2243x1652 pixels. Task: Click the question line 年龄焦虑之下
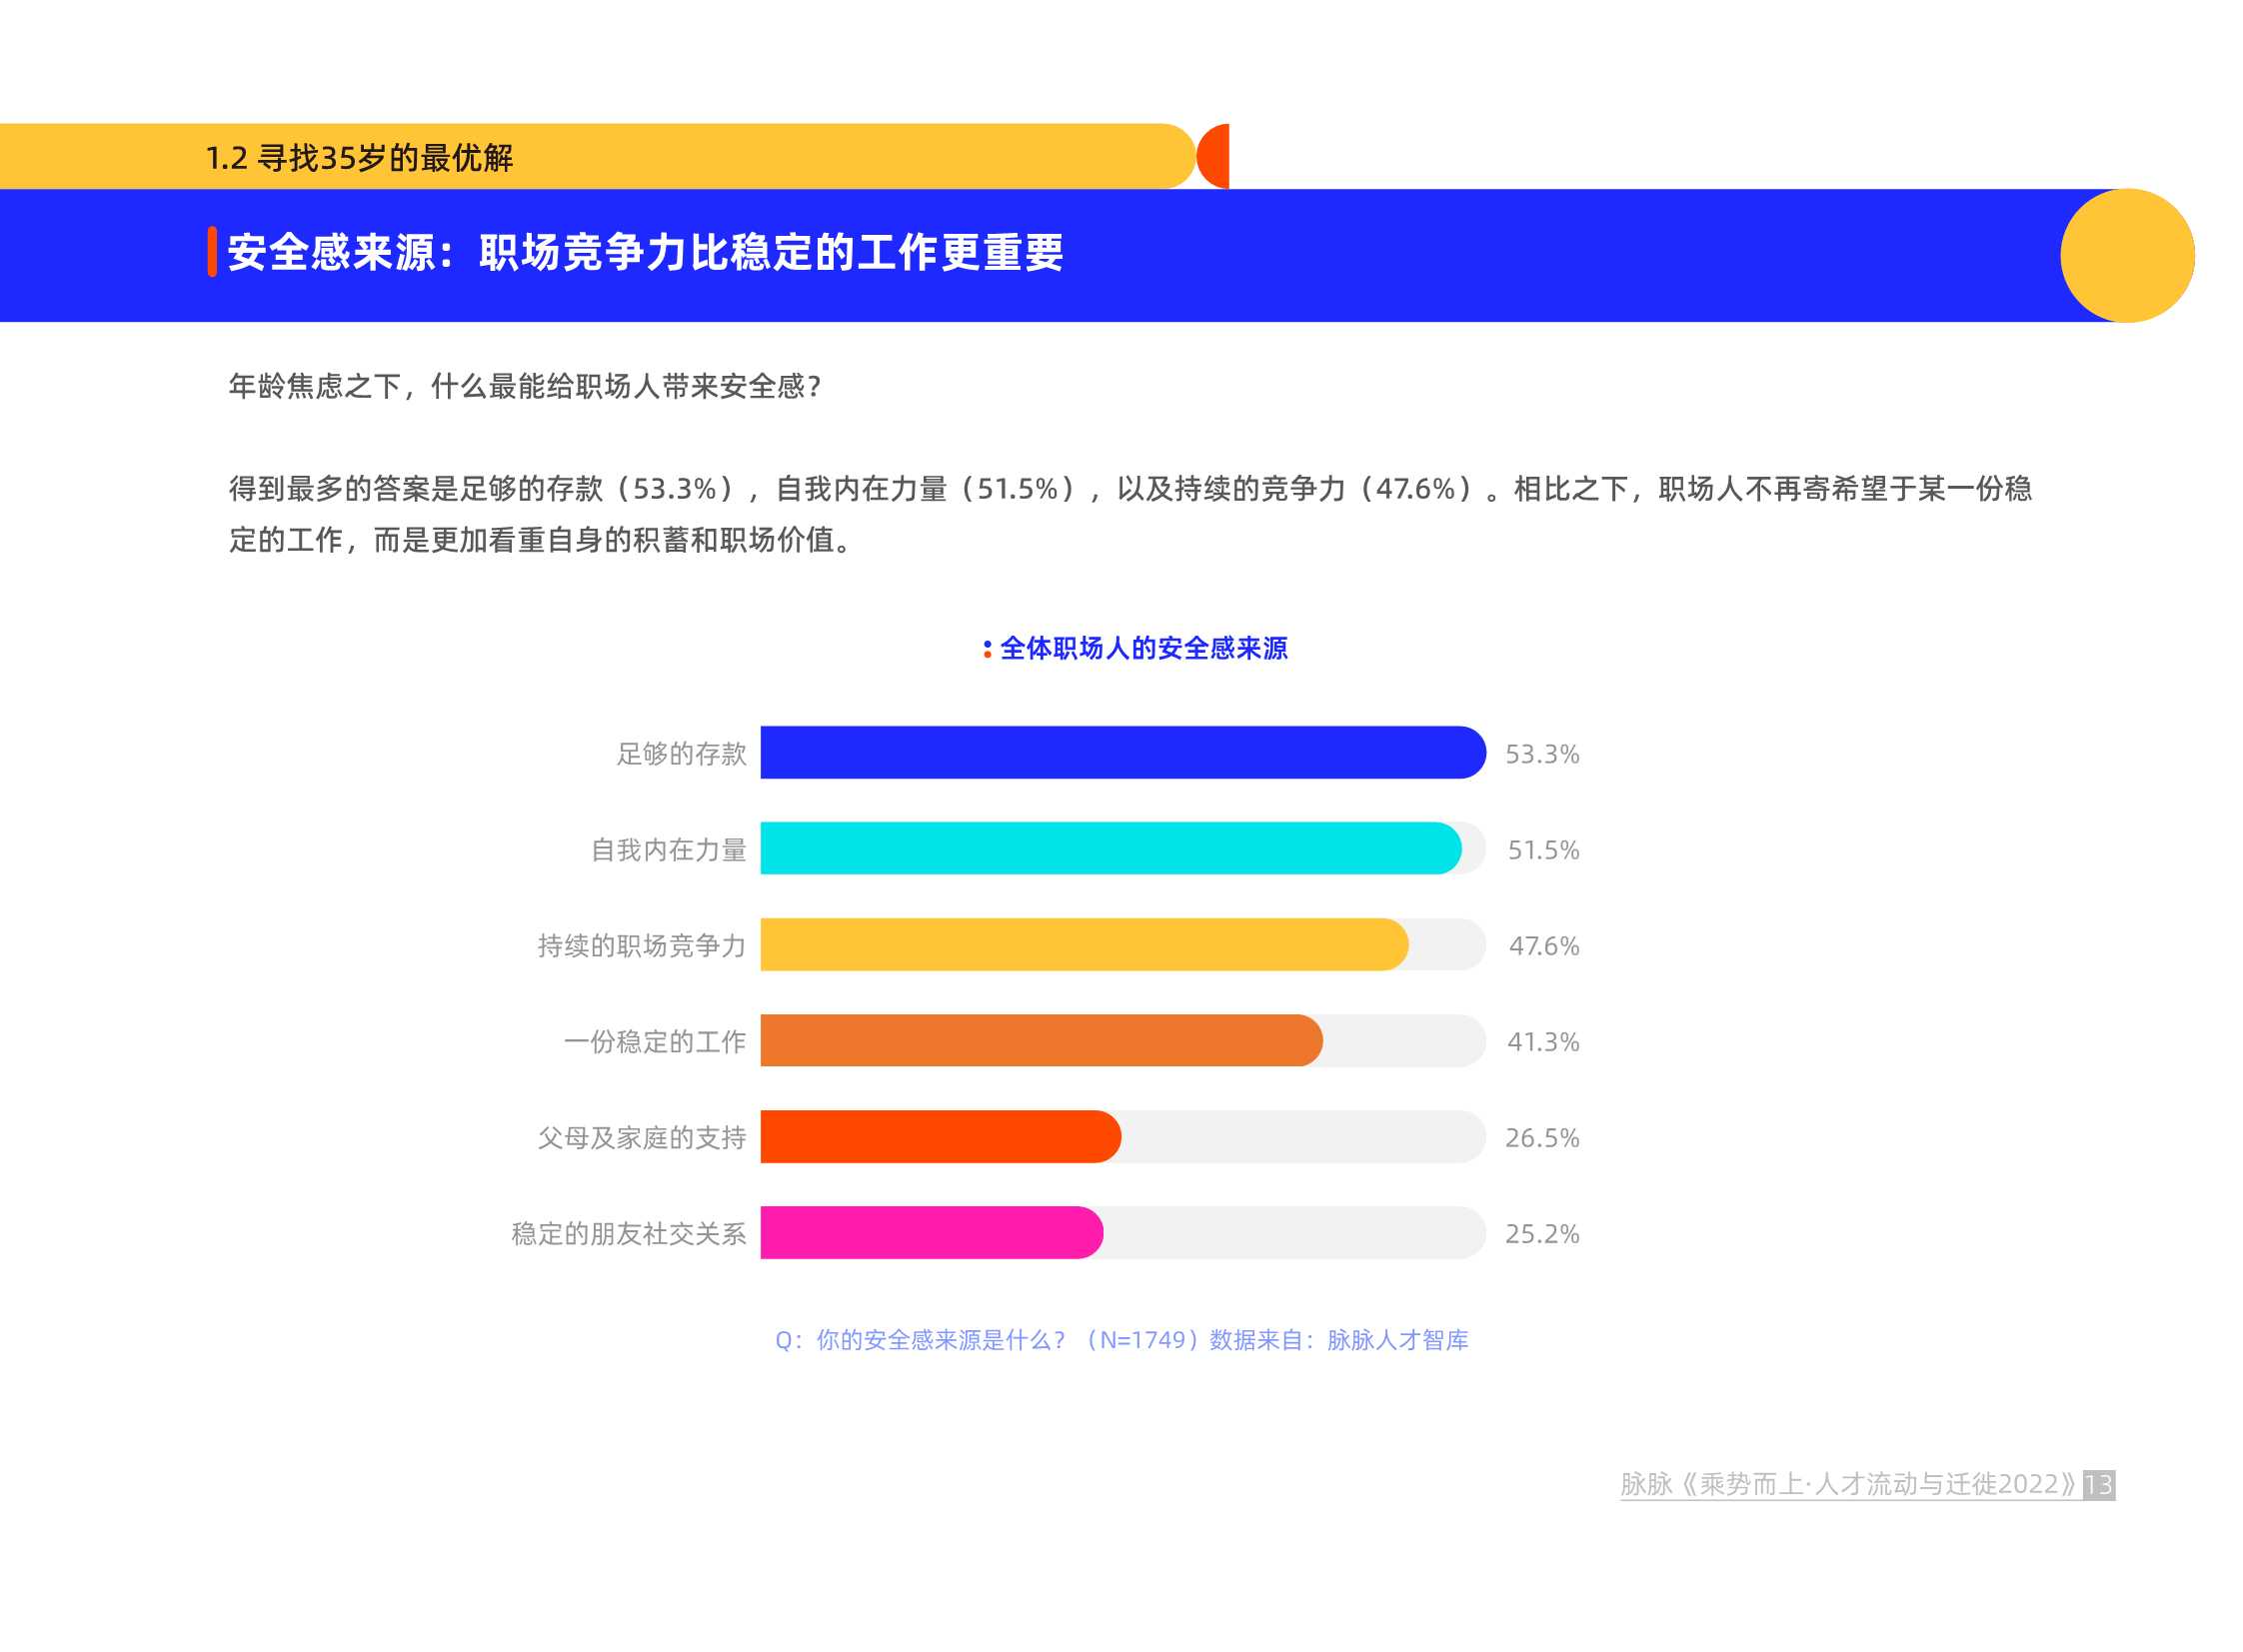[525, 386]
